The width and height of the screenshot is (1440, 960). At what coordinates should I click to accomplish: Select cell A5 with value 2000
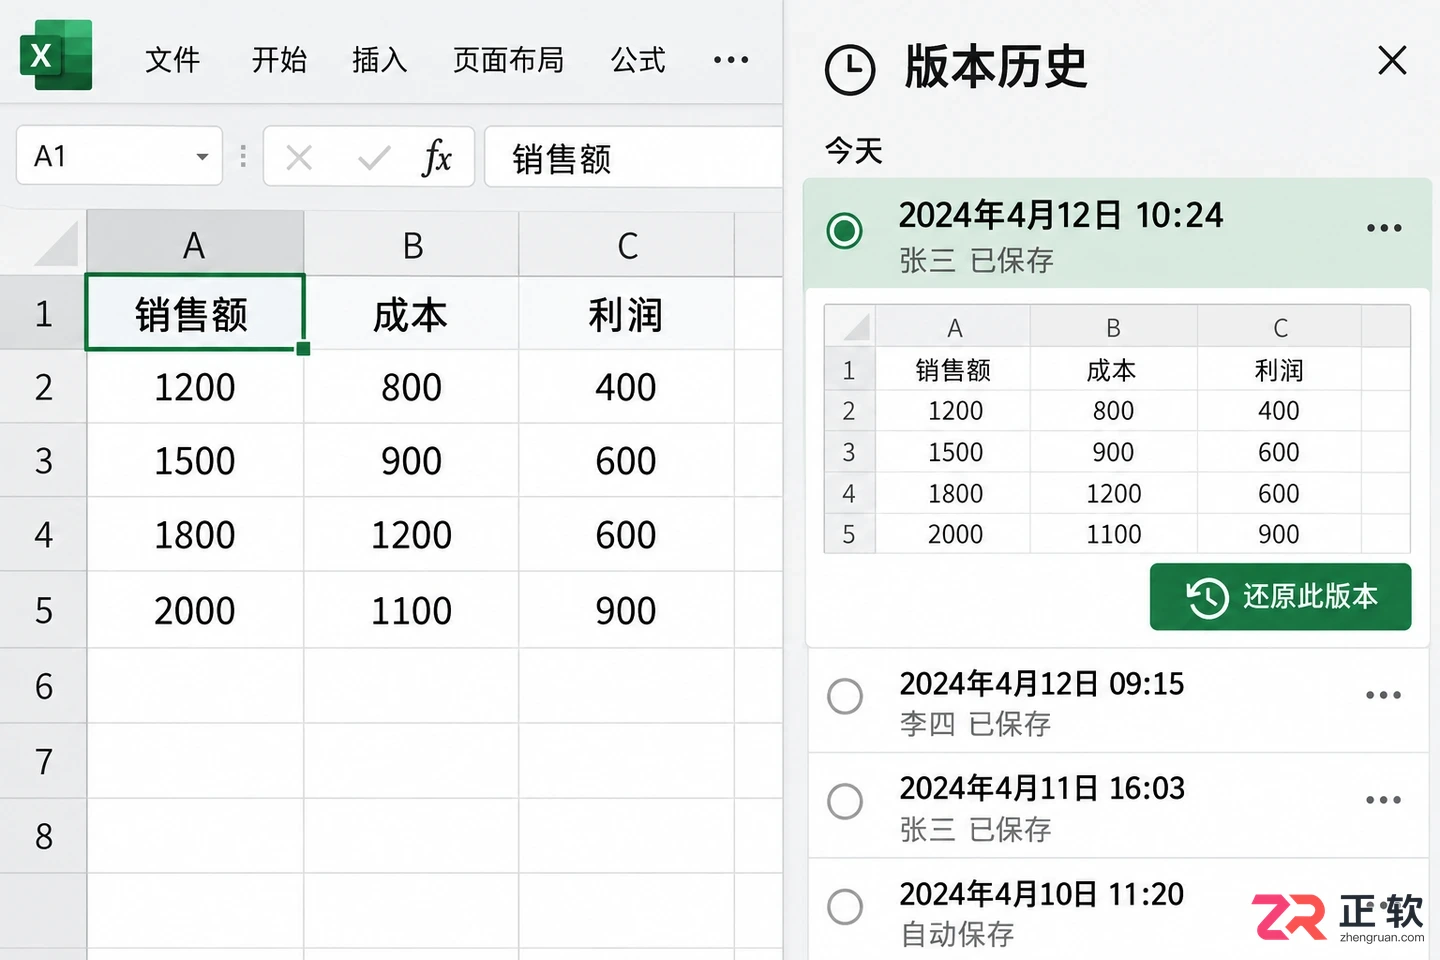(195, 610)
